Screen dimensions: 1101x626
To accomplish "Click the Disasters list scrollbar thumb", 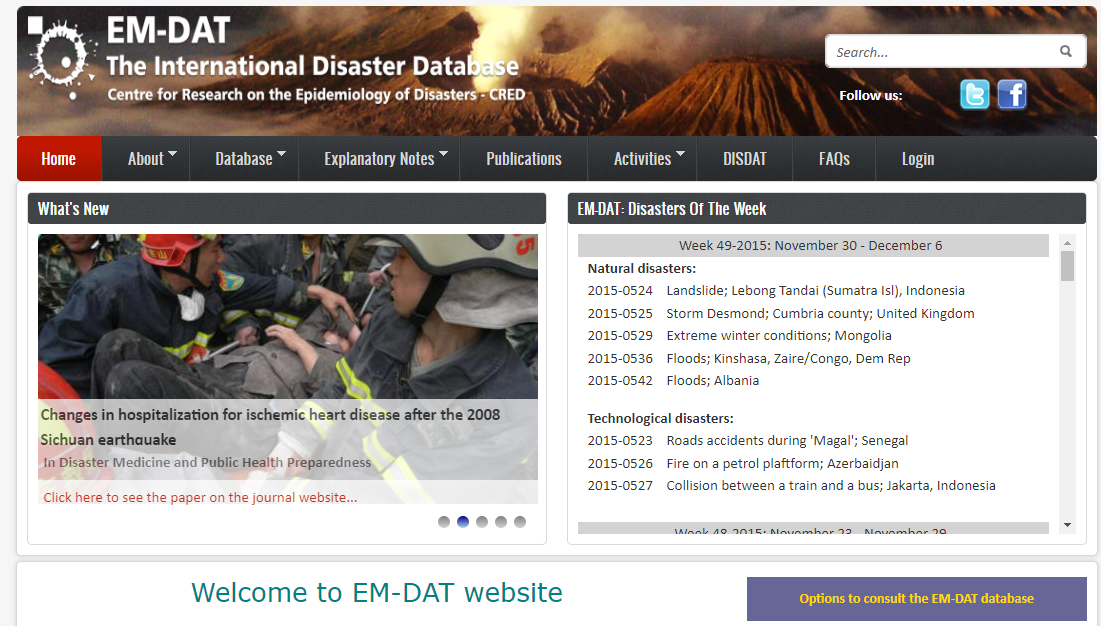I will click(x=1067, y=266).
